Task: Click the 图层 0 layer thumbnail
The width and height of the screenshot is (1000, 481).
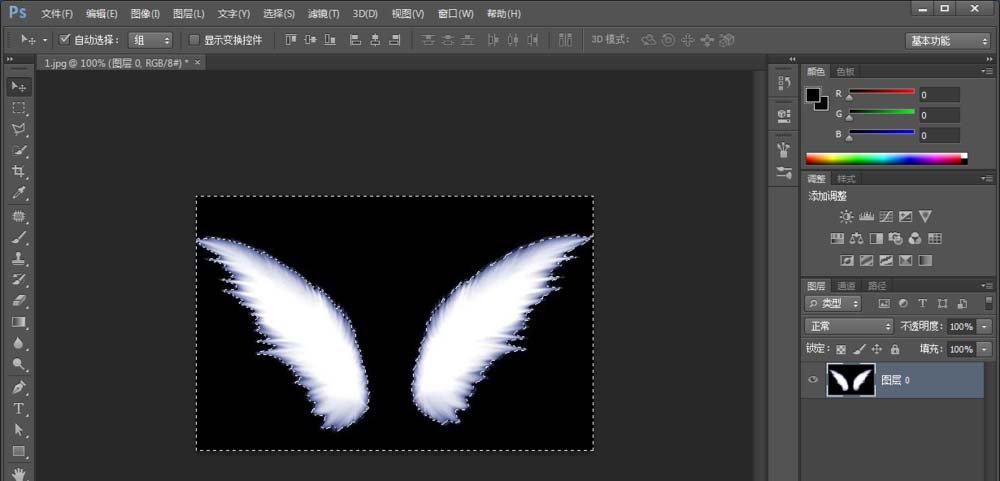Action: pos(851,380)
